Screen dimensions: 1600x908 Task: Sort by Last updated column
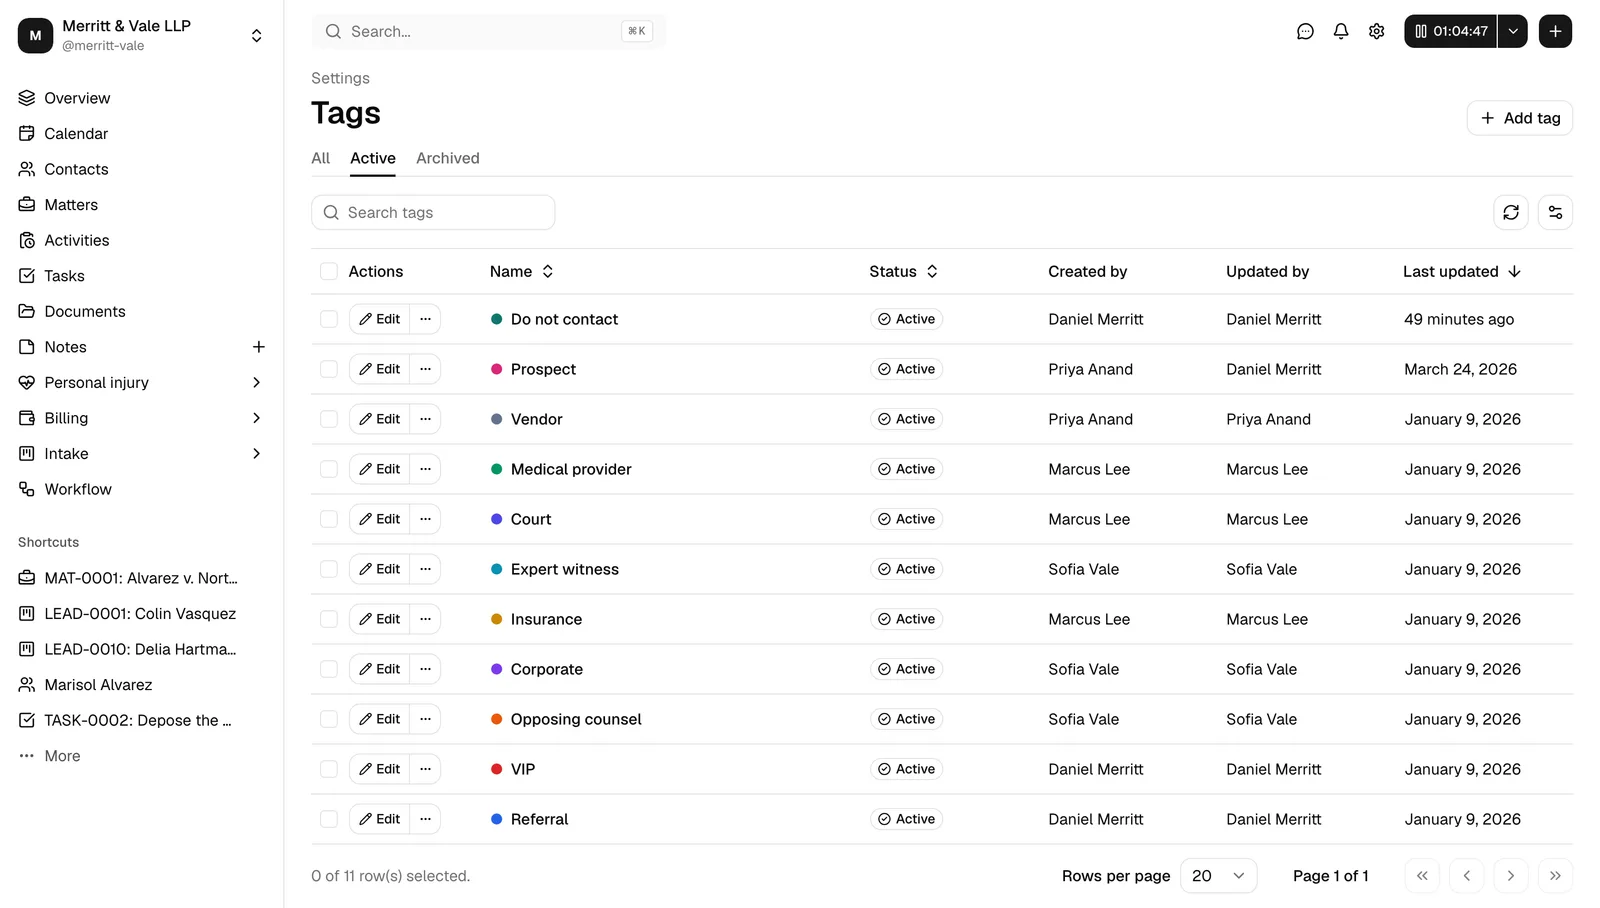click(1462, 271)
